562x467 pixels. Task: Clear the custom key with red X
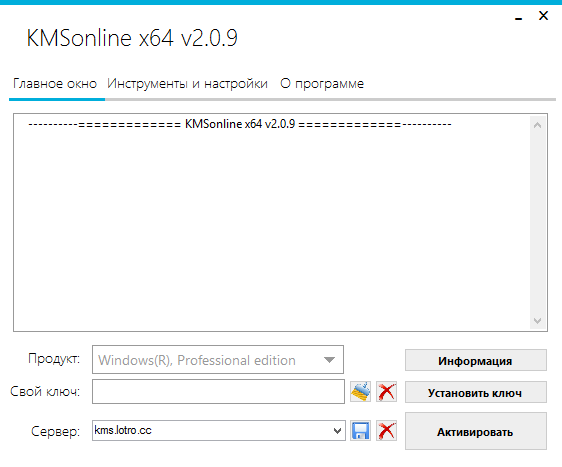point(386,391)
